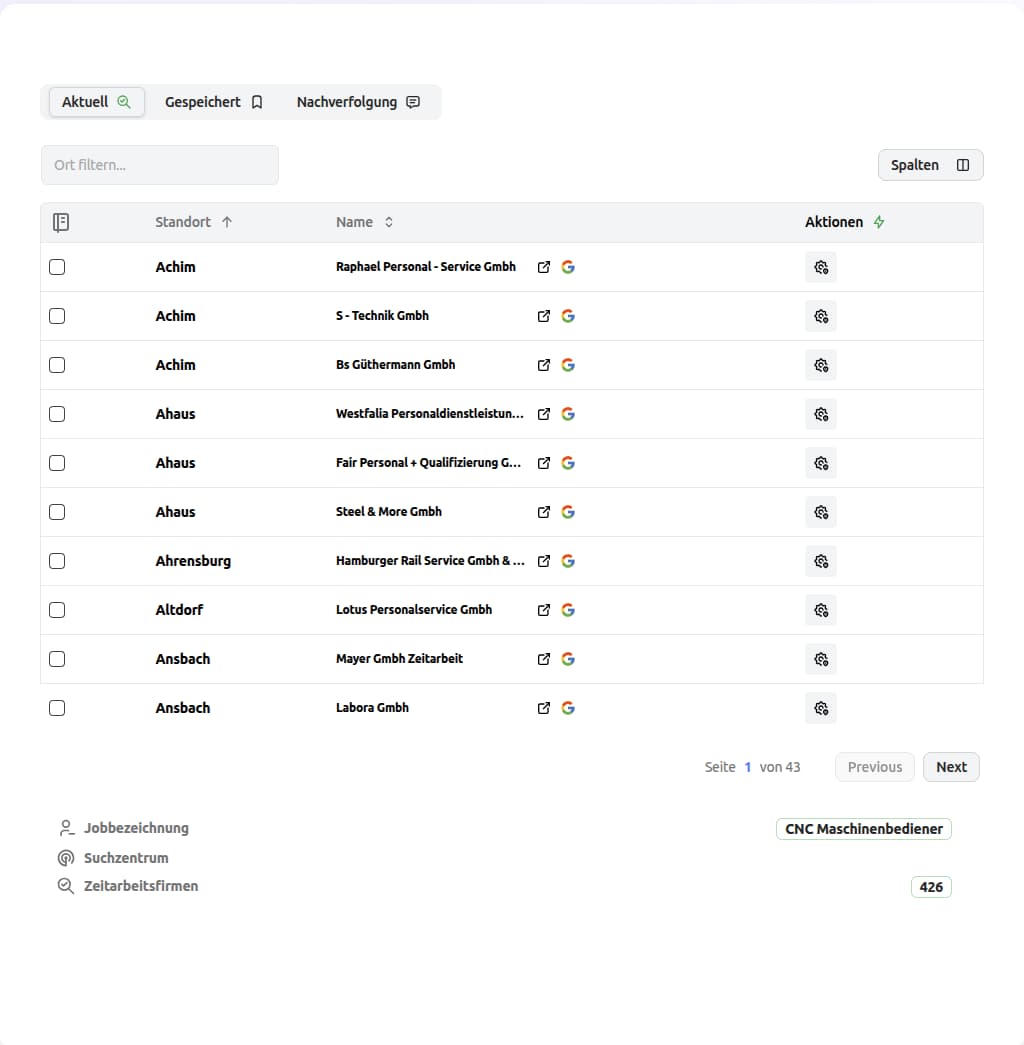Open actions gear for Hamburger Rail Service row
The image size is (1024, 1045).
point(820,561)
